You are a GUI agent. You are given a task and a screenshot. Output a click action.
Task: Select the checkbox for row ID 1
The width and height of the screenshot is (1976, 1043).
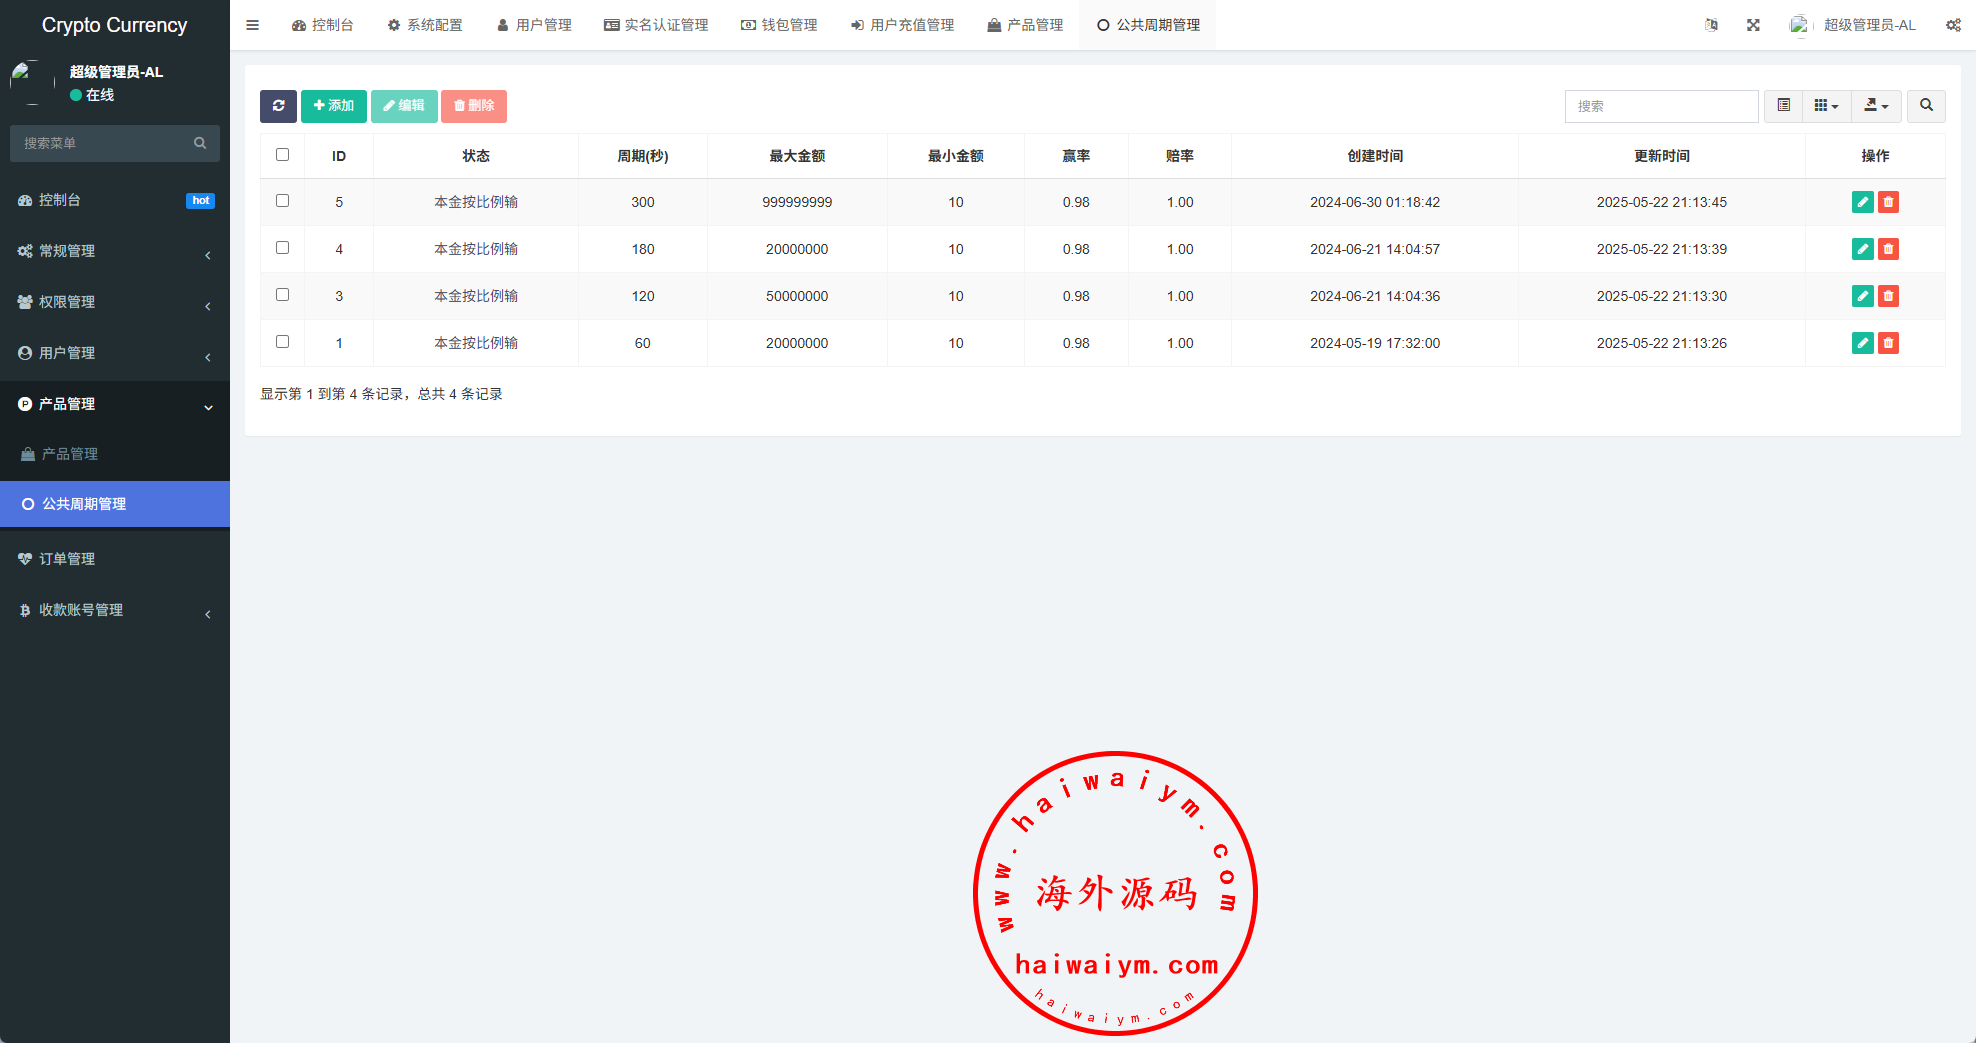coord(282,342)
